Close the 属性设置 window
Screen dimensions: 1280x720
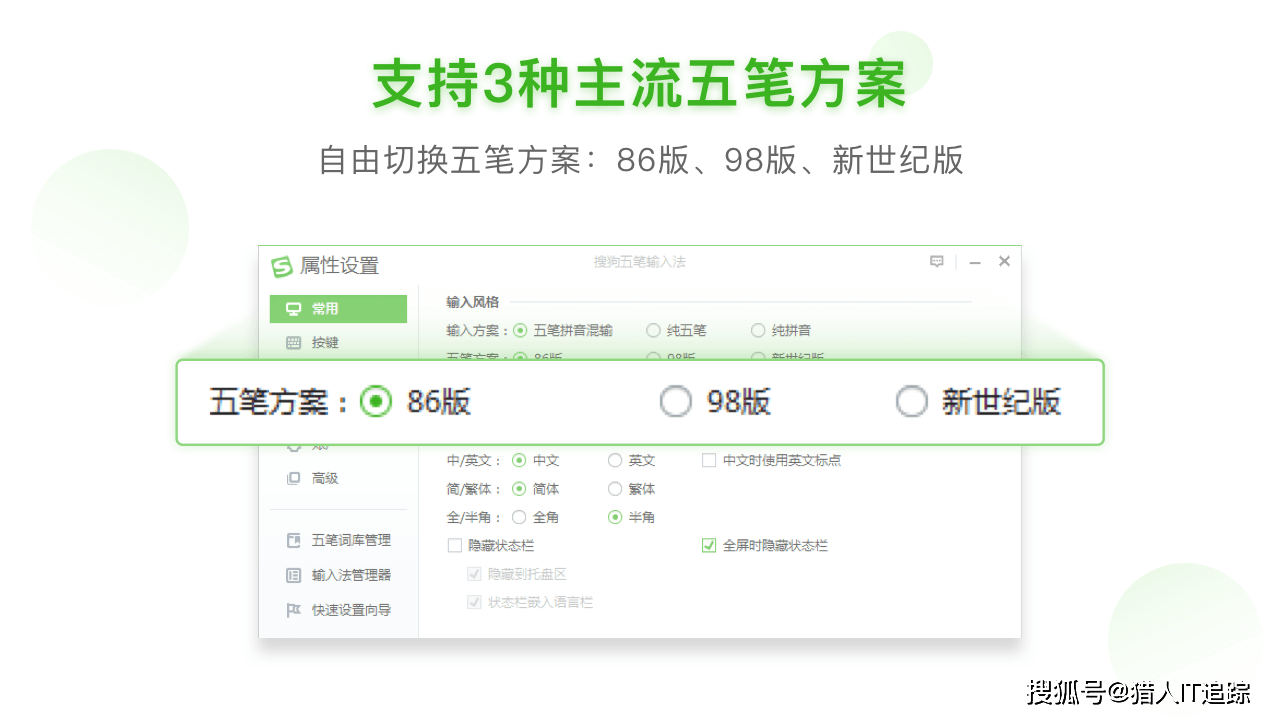(x=1004, y=261)
